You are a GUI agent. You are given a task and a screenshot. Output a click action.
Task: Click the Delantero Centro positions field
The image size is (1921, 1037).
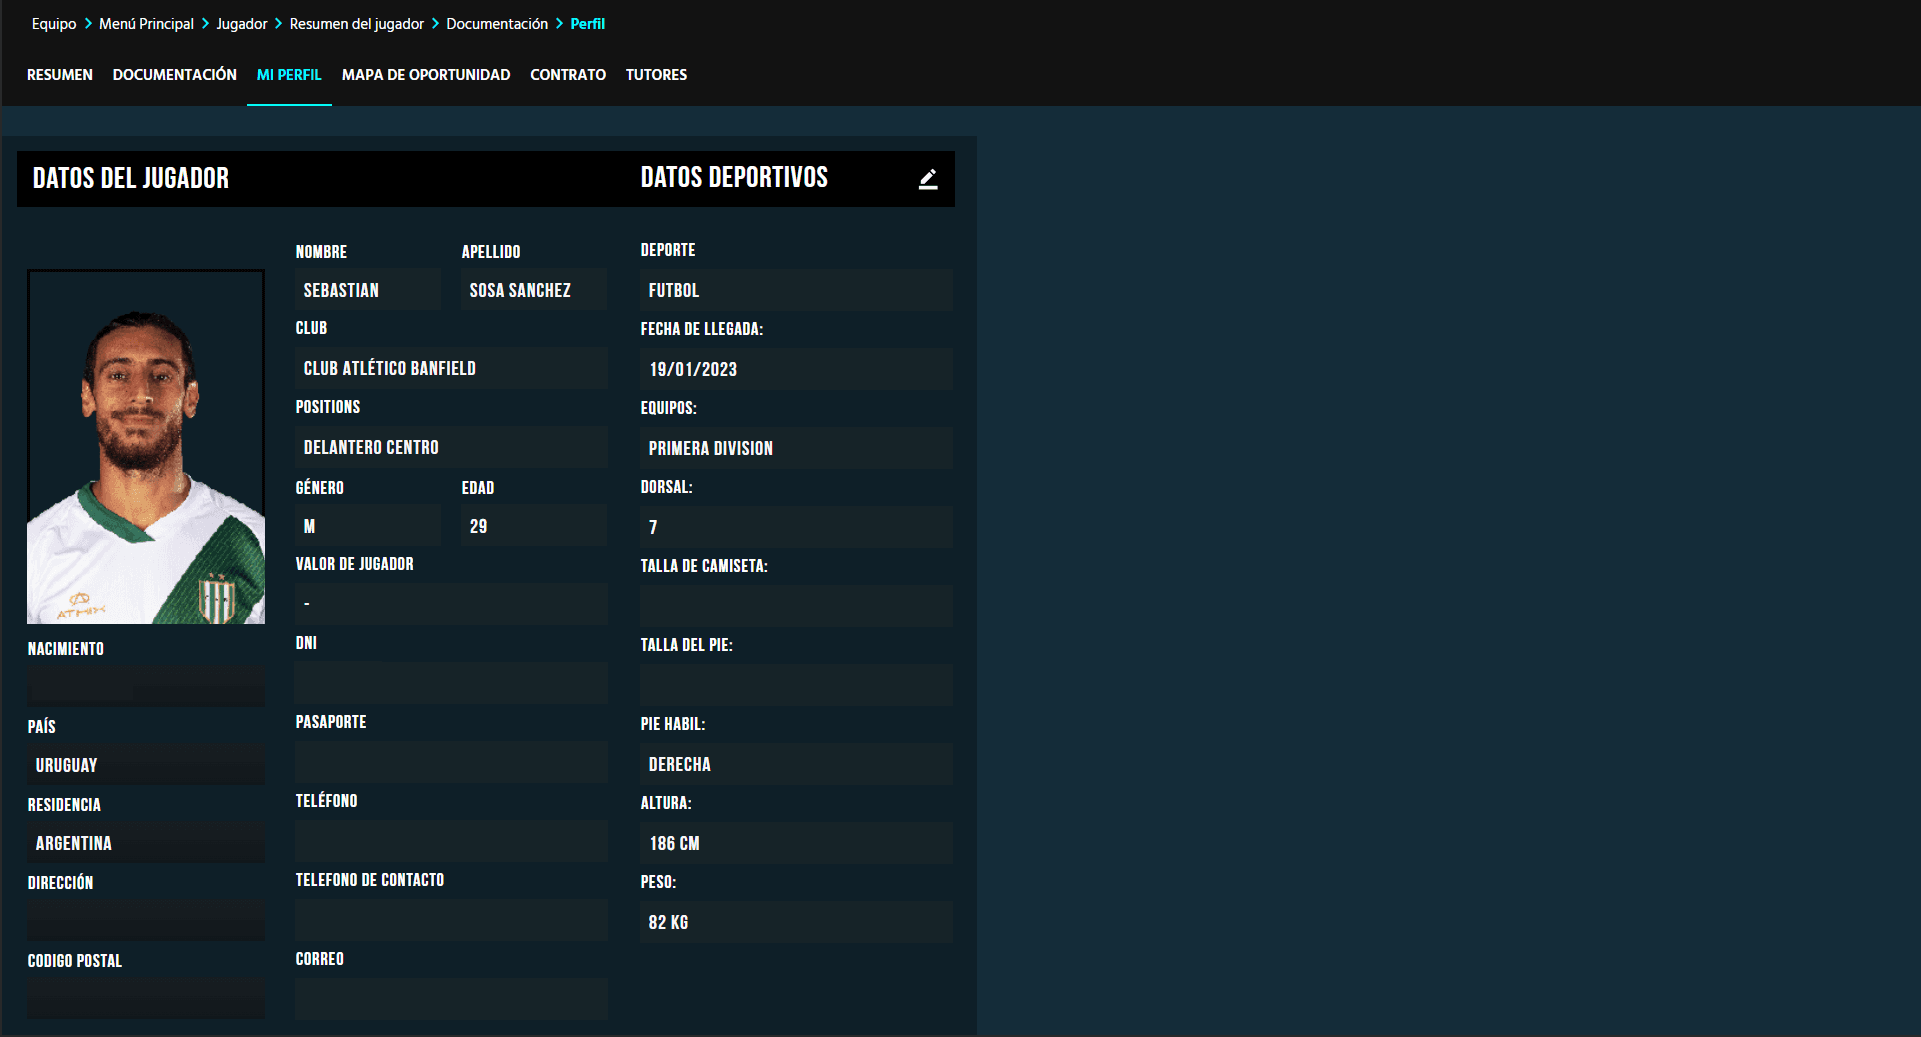tap(451, 447)
